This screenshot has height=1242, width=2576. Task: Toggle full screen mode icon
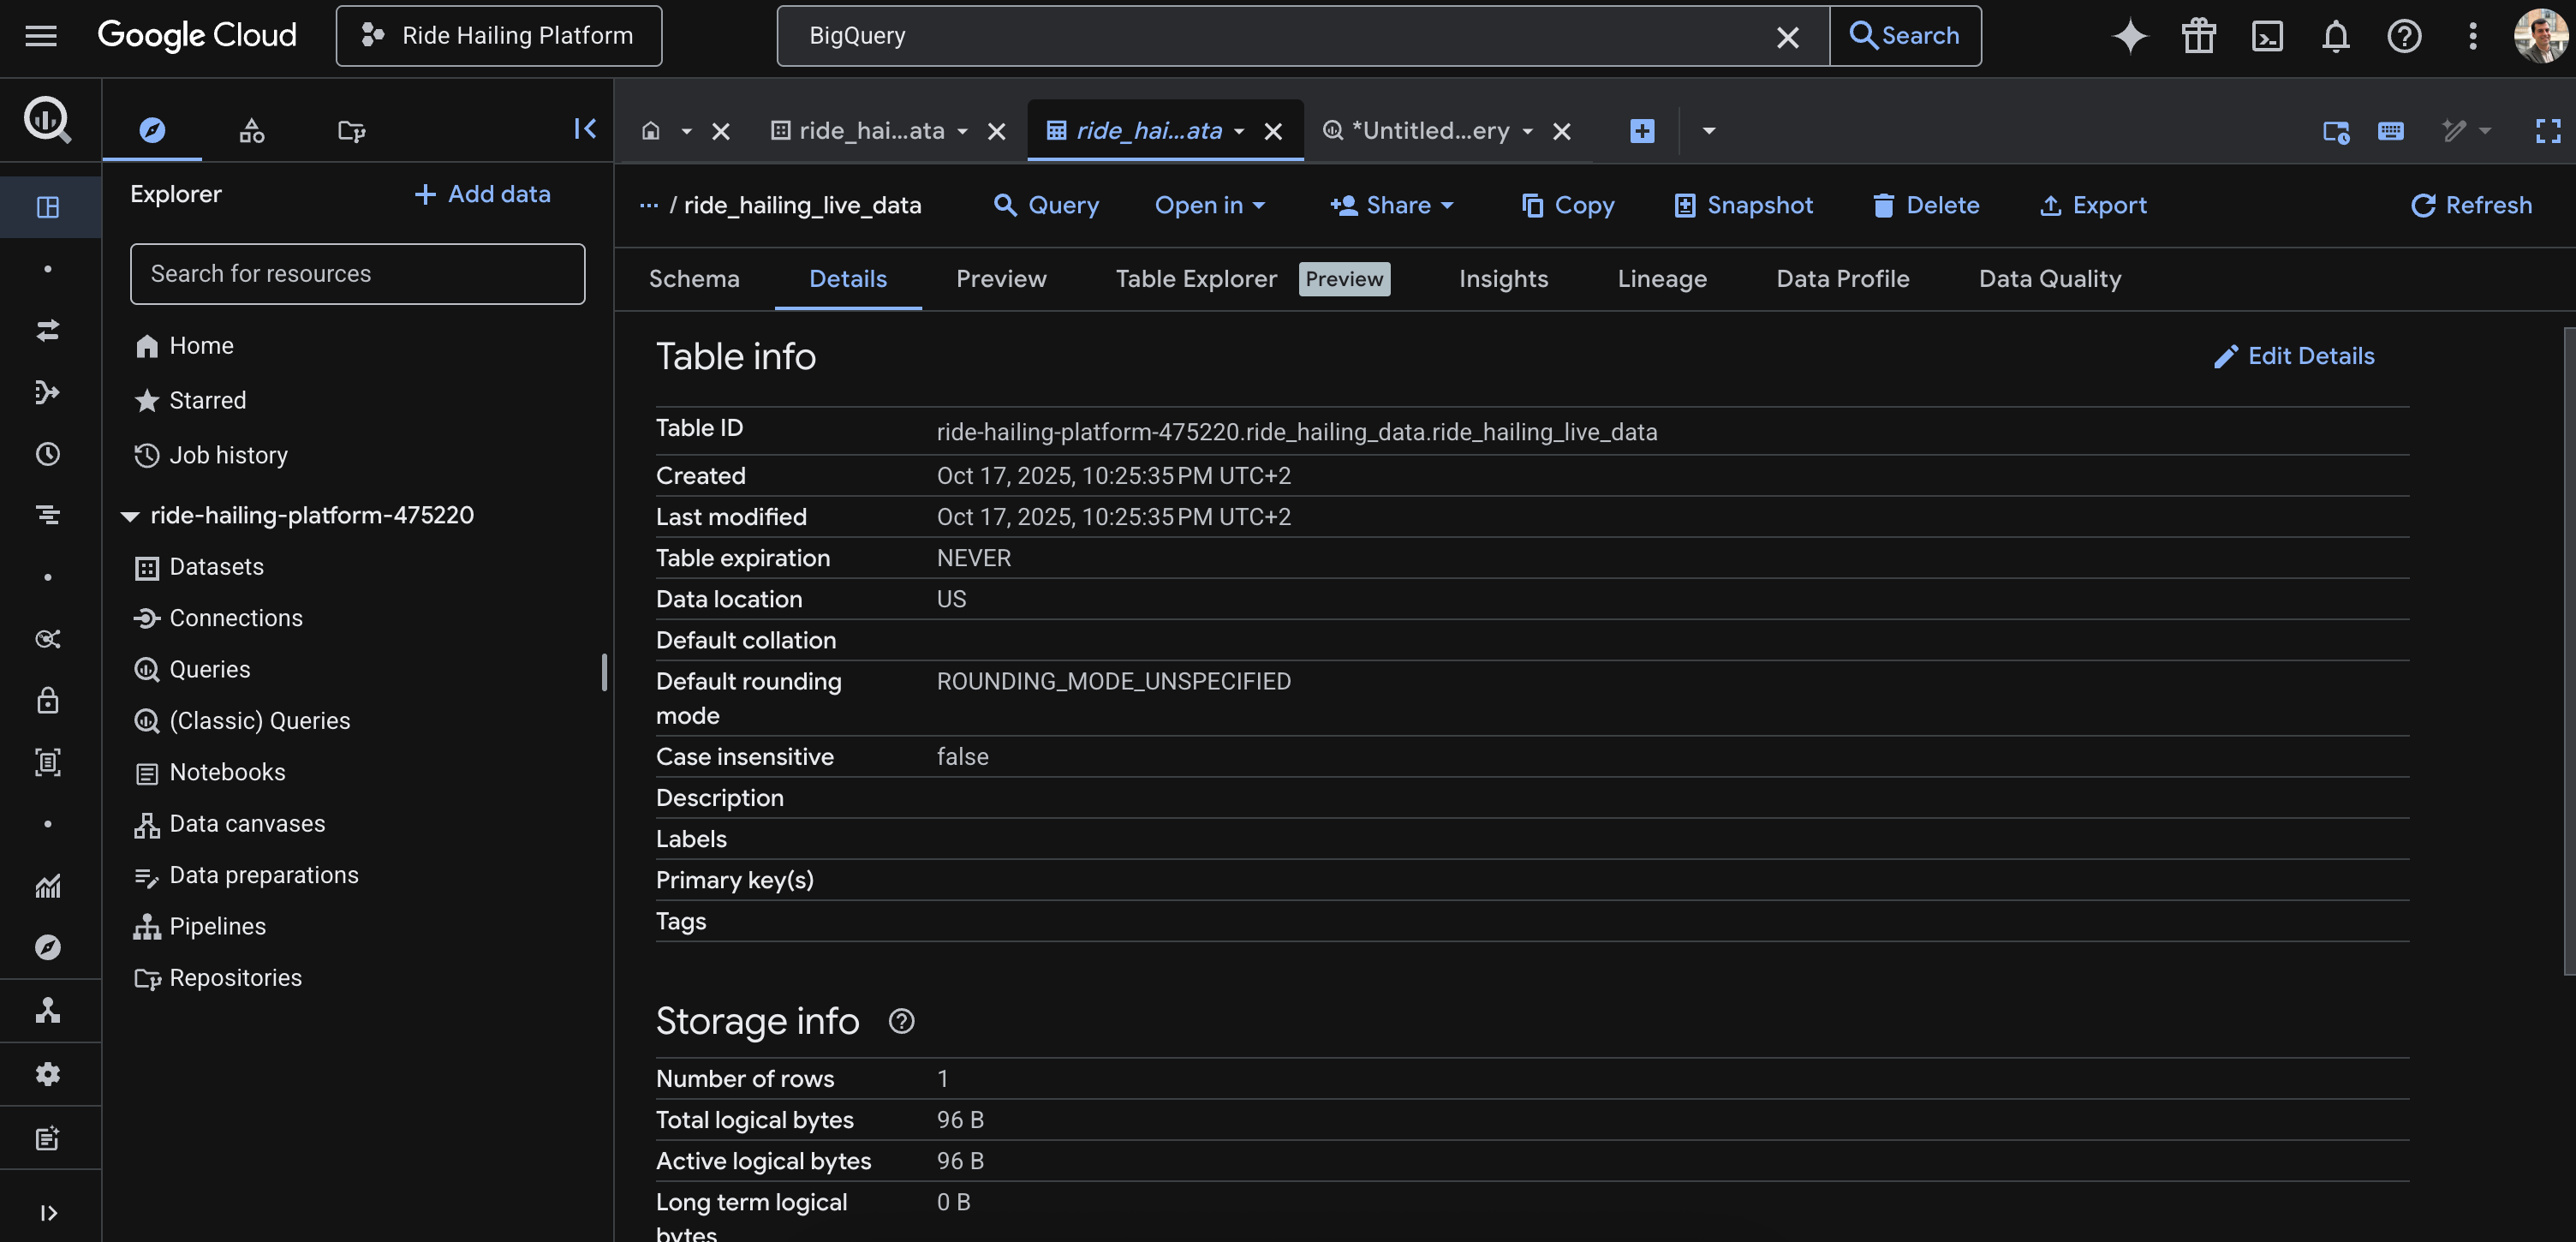[x=2547, y=131]
